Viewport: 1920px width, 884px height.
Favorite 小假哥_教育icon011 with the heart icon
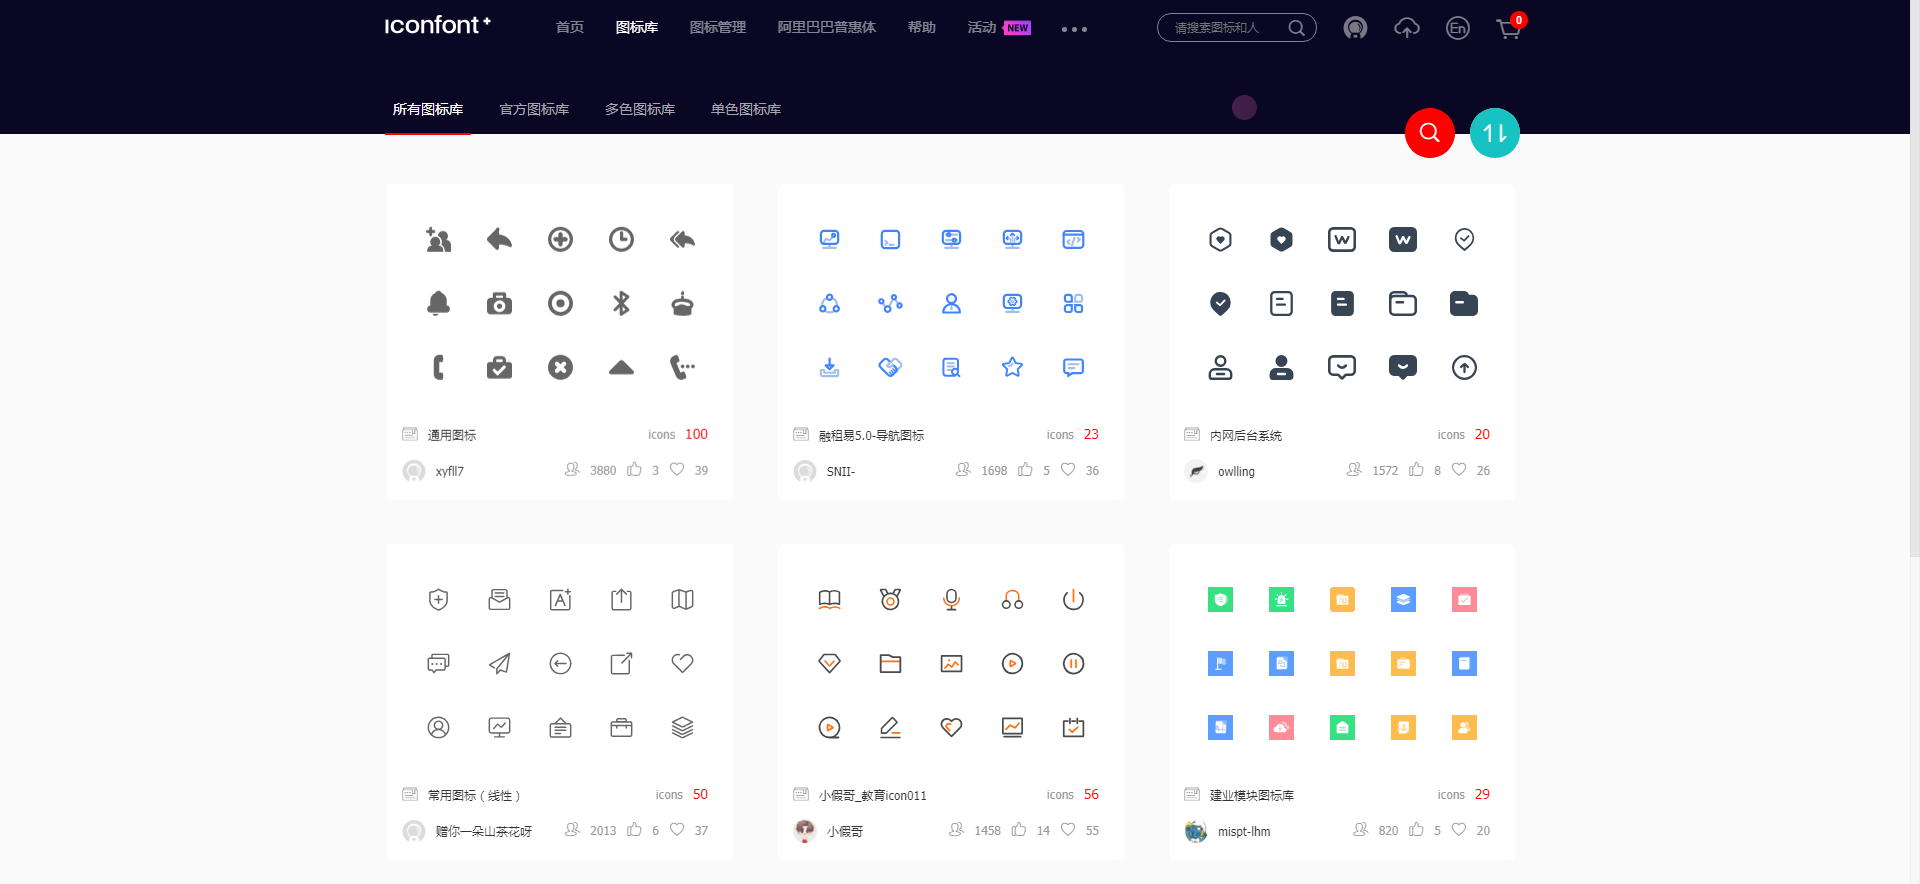point(1068,830)
